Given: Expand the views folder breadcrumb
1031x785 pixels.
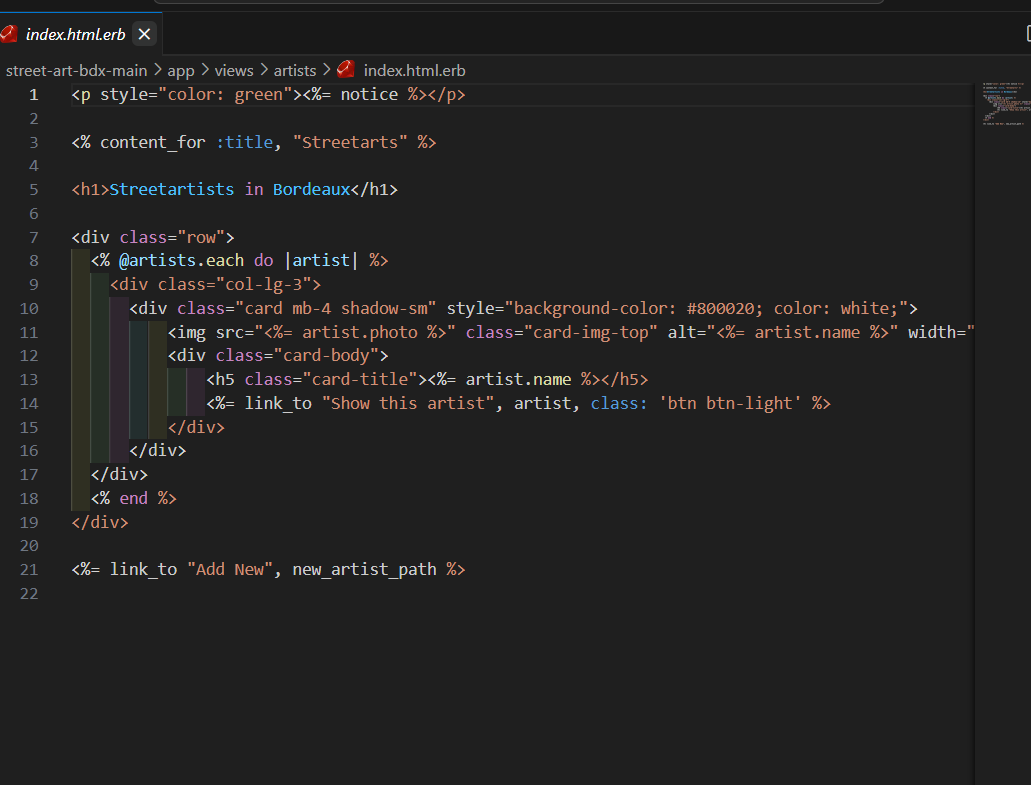Looking at the screenshot, I should pyautogui.click(x=234, y=70).
